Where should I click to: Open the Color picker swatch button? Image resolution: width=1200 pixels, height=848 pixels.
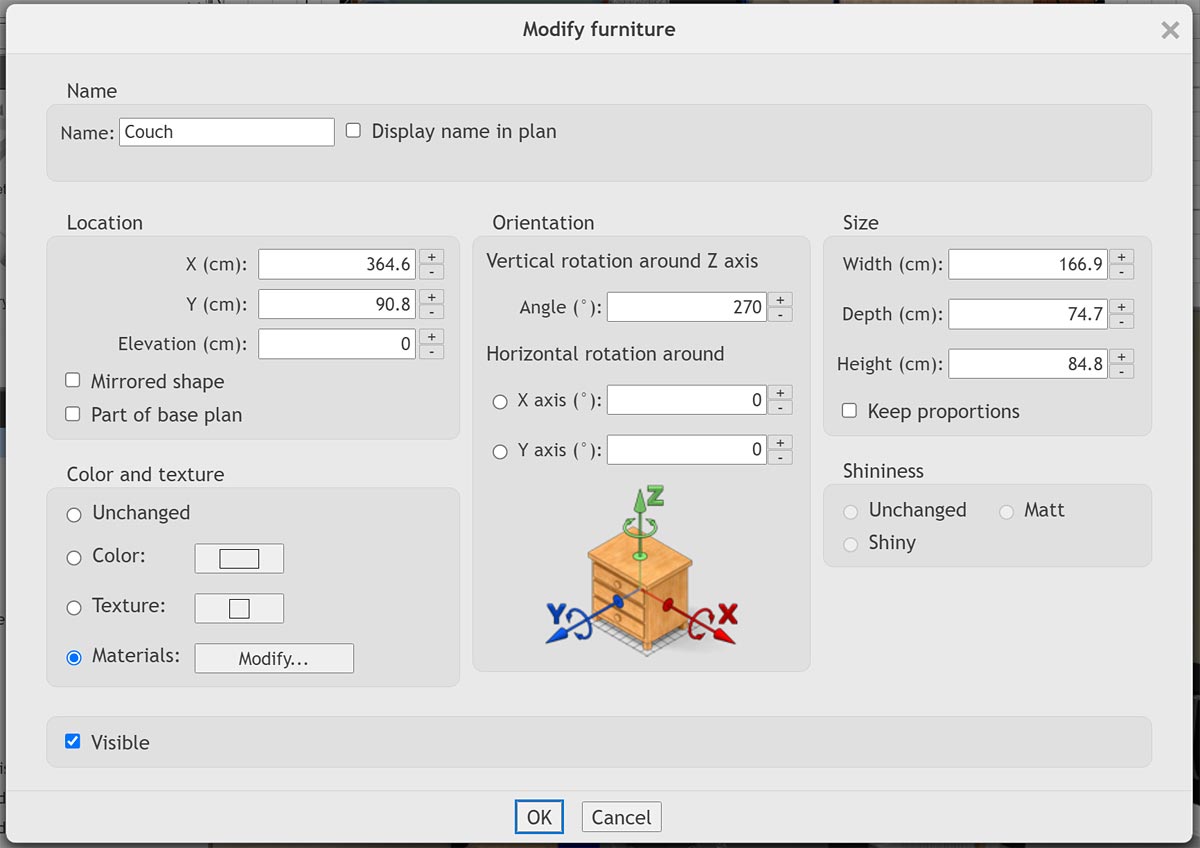(x=239, y=558)
